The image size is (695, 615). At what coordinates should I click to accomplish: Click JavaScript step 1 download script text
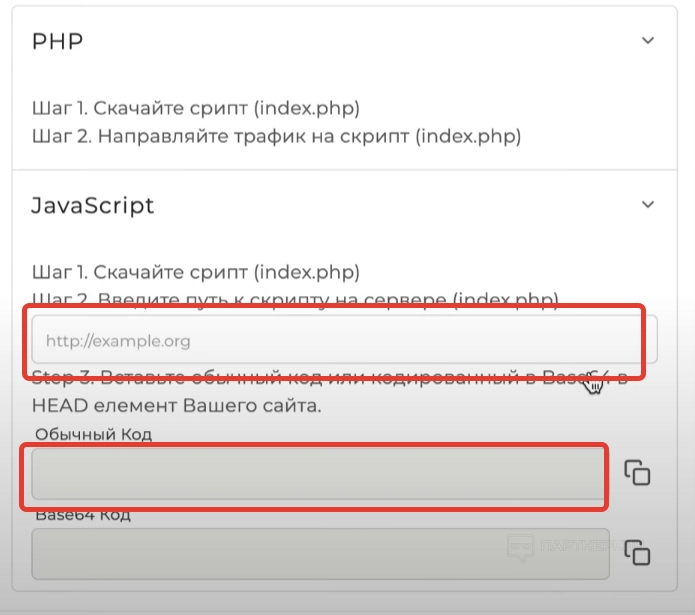click(x=195, y=272)
